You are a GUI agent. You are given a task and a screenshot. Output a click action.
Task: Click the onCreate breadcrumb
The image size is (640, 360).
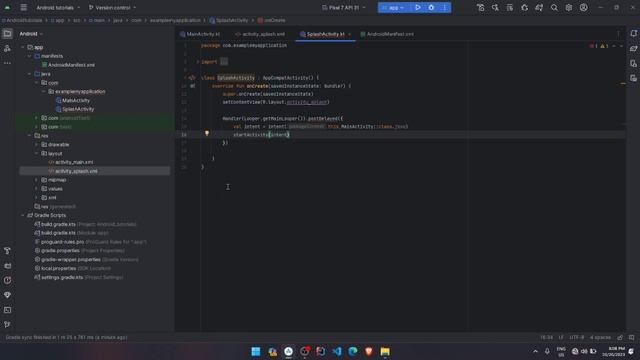coord(271,20)
